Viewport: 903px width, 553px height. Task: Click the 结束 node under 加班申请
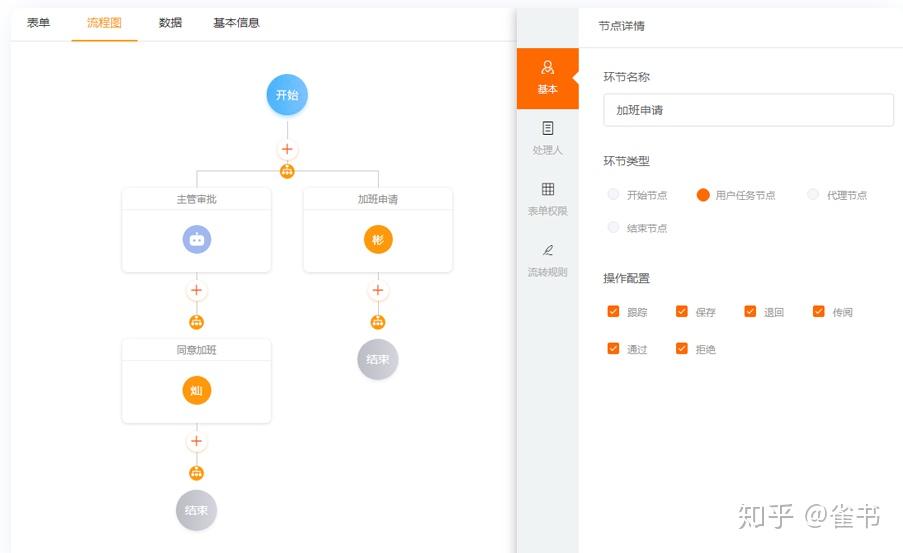378,359
